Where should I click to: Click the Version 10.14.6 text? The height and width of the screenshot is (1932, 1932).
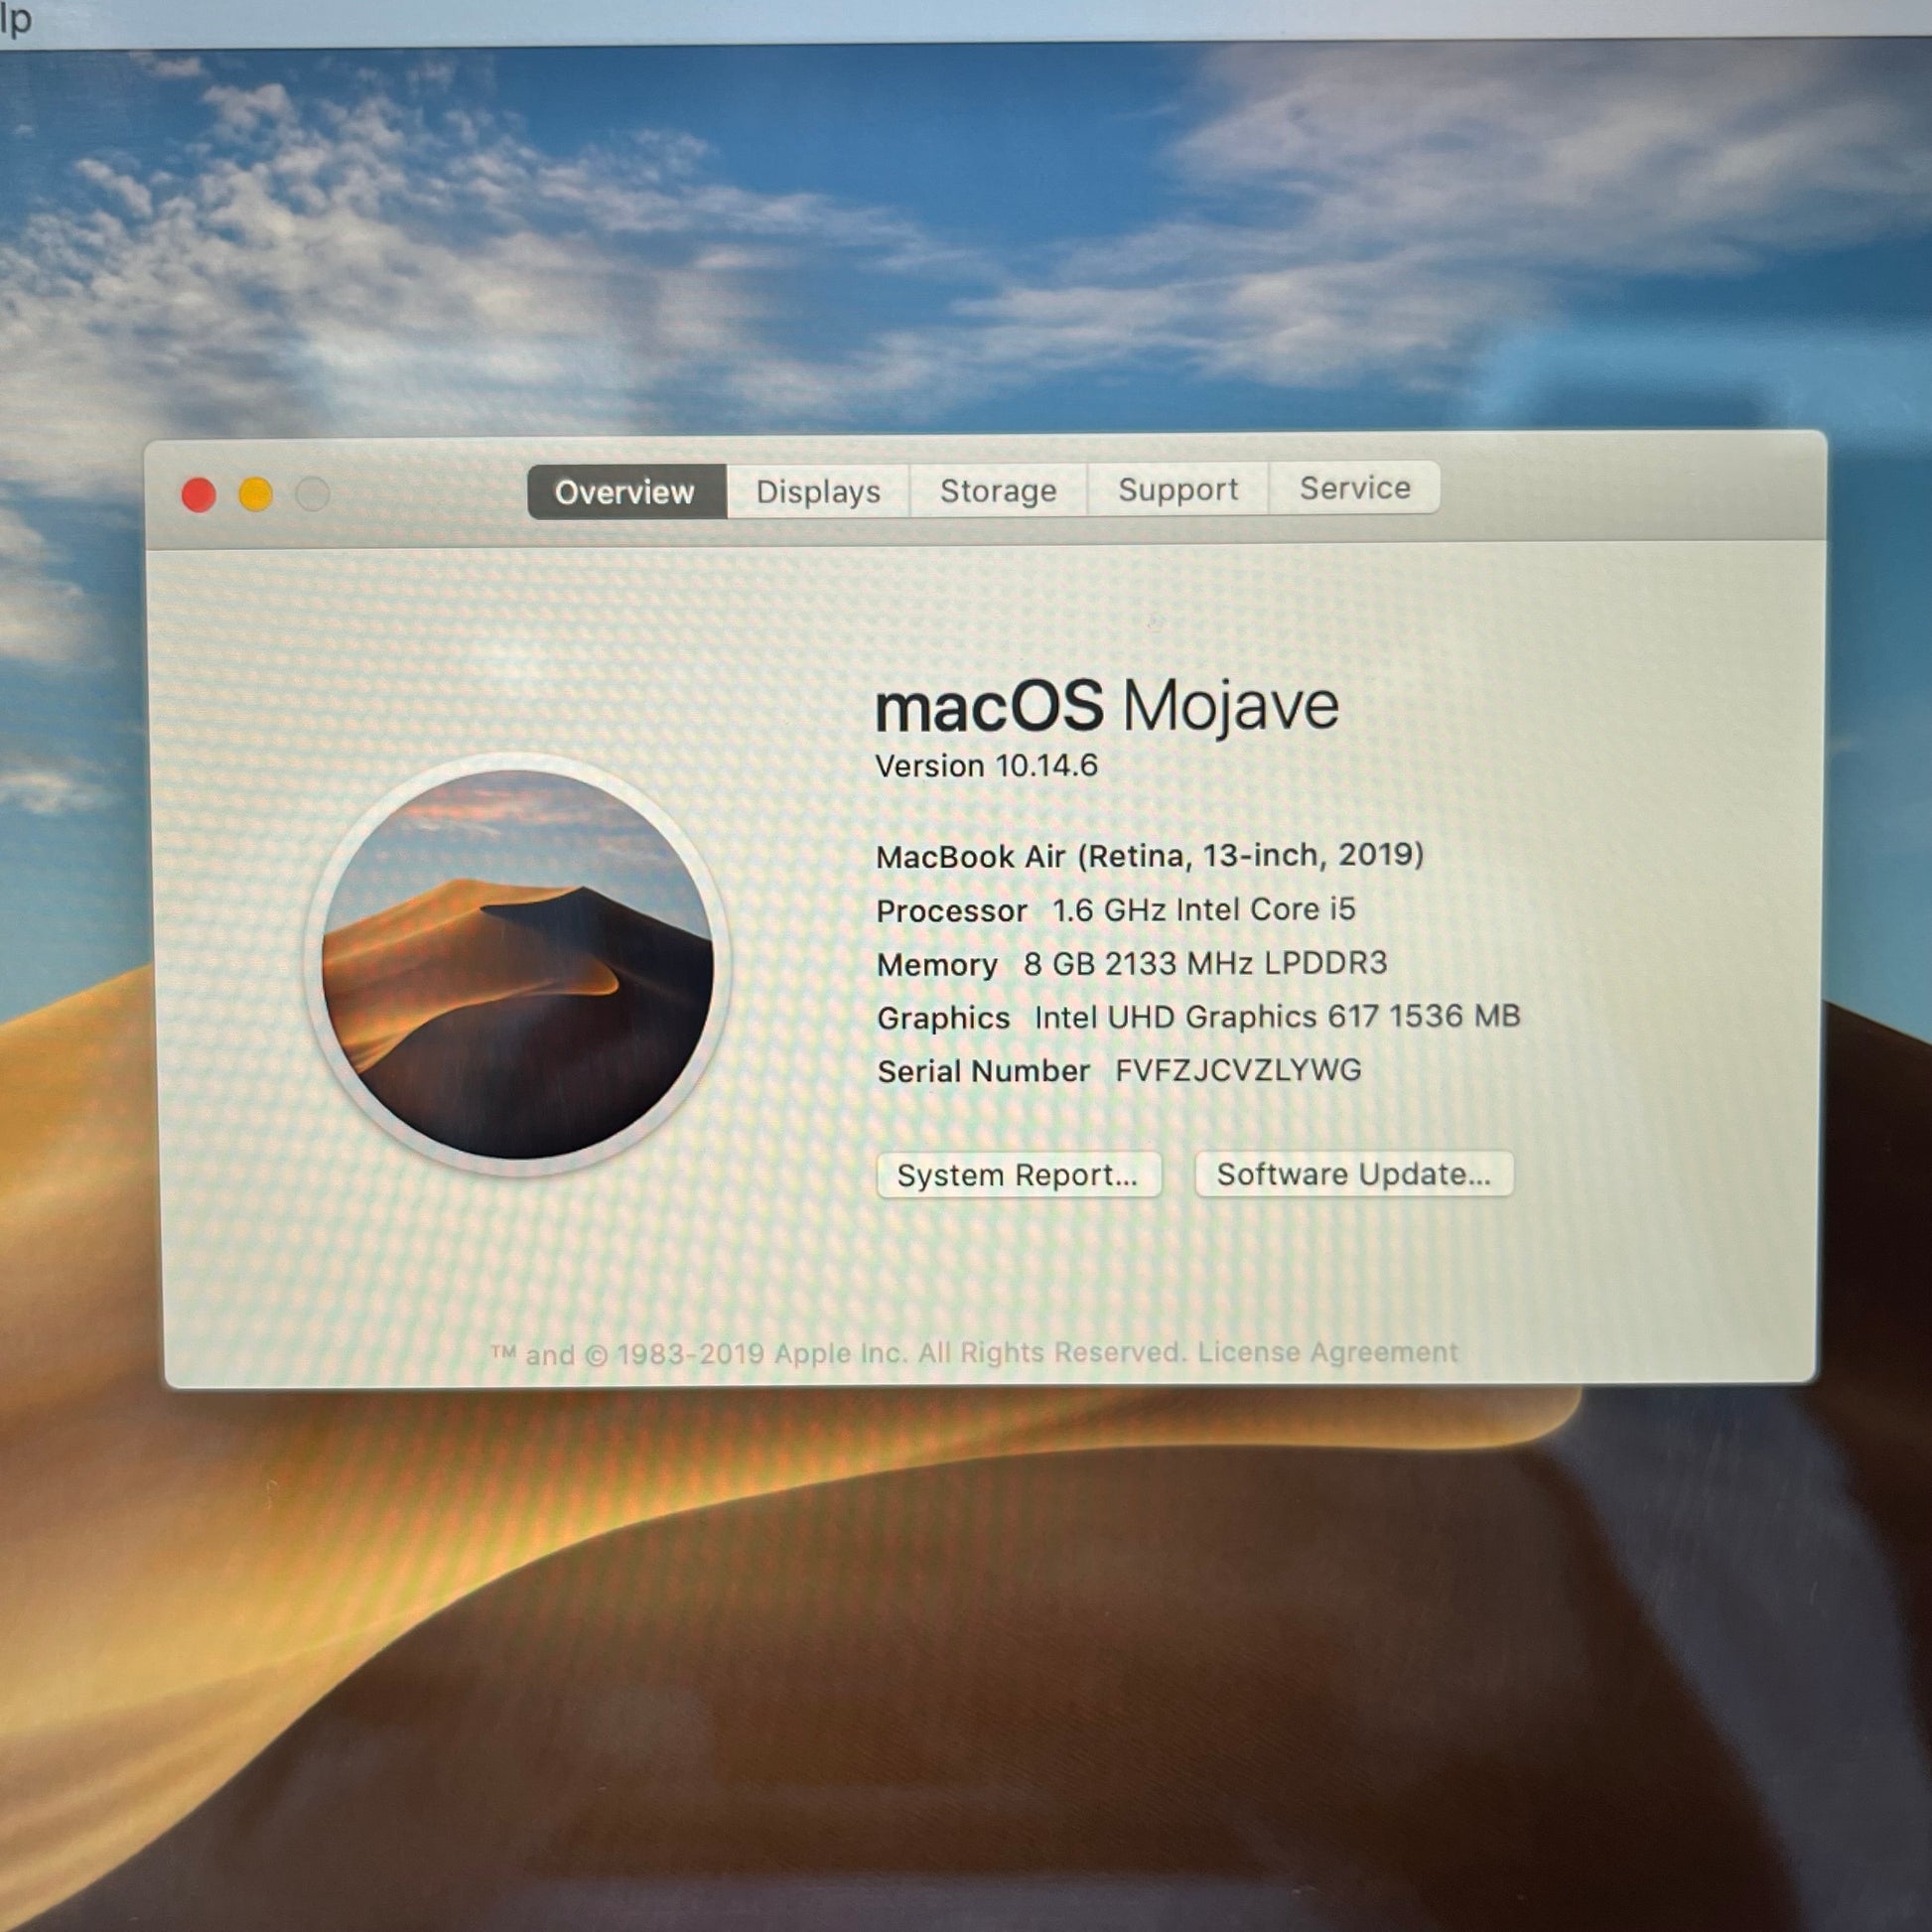pos(986,766)
